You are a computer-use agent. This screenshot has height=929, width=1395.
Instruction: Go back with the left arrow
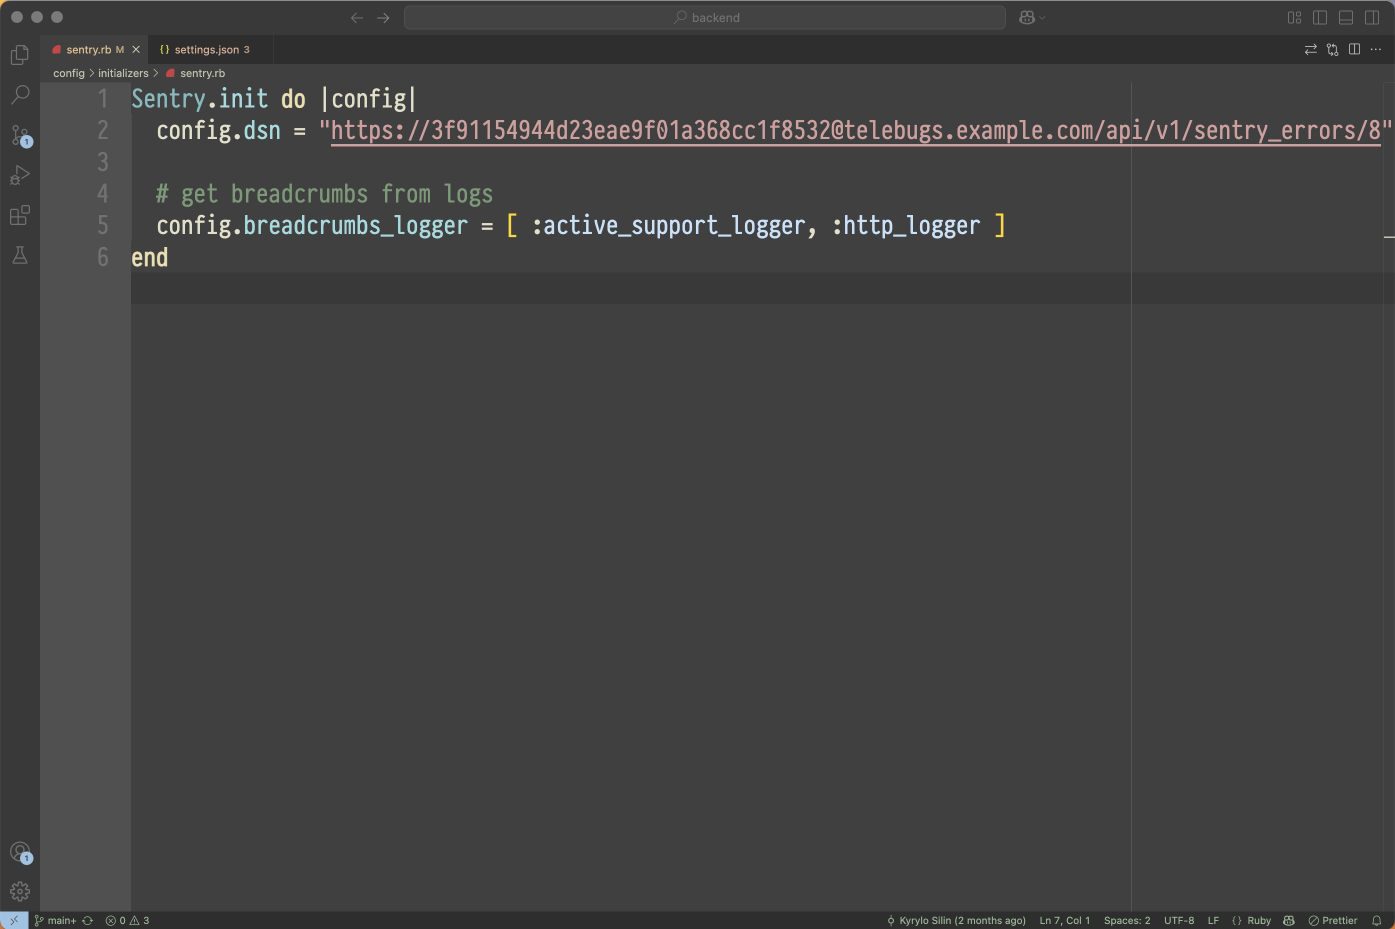pyautogui.click(x=357, y=17)
